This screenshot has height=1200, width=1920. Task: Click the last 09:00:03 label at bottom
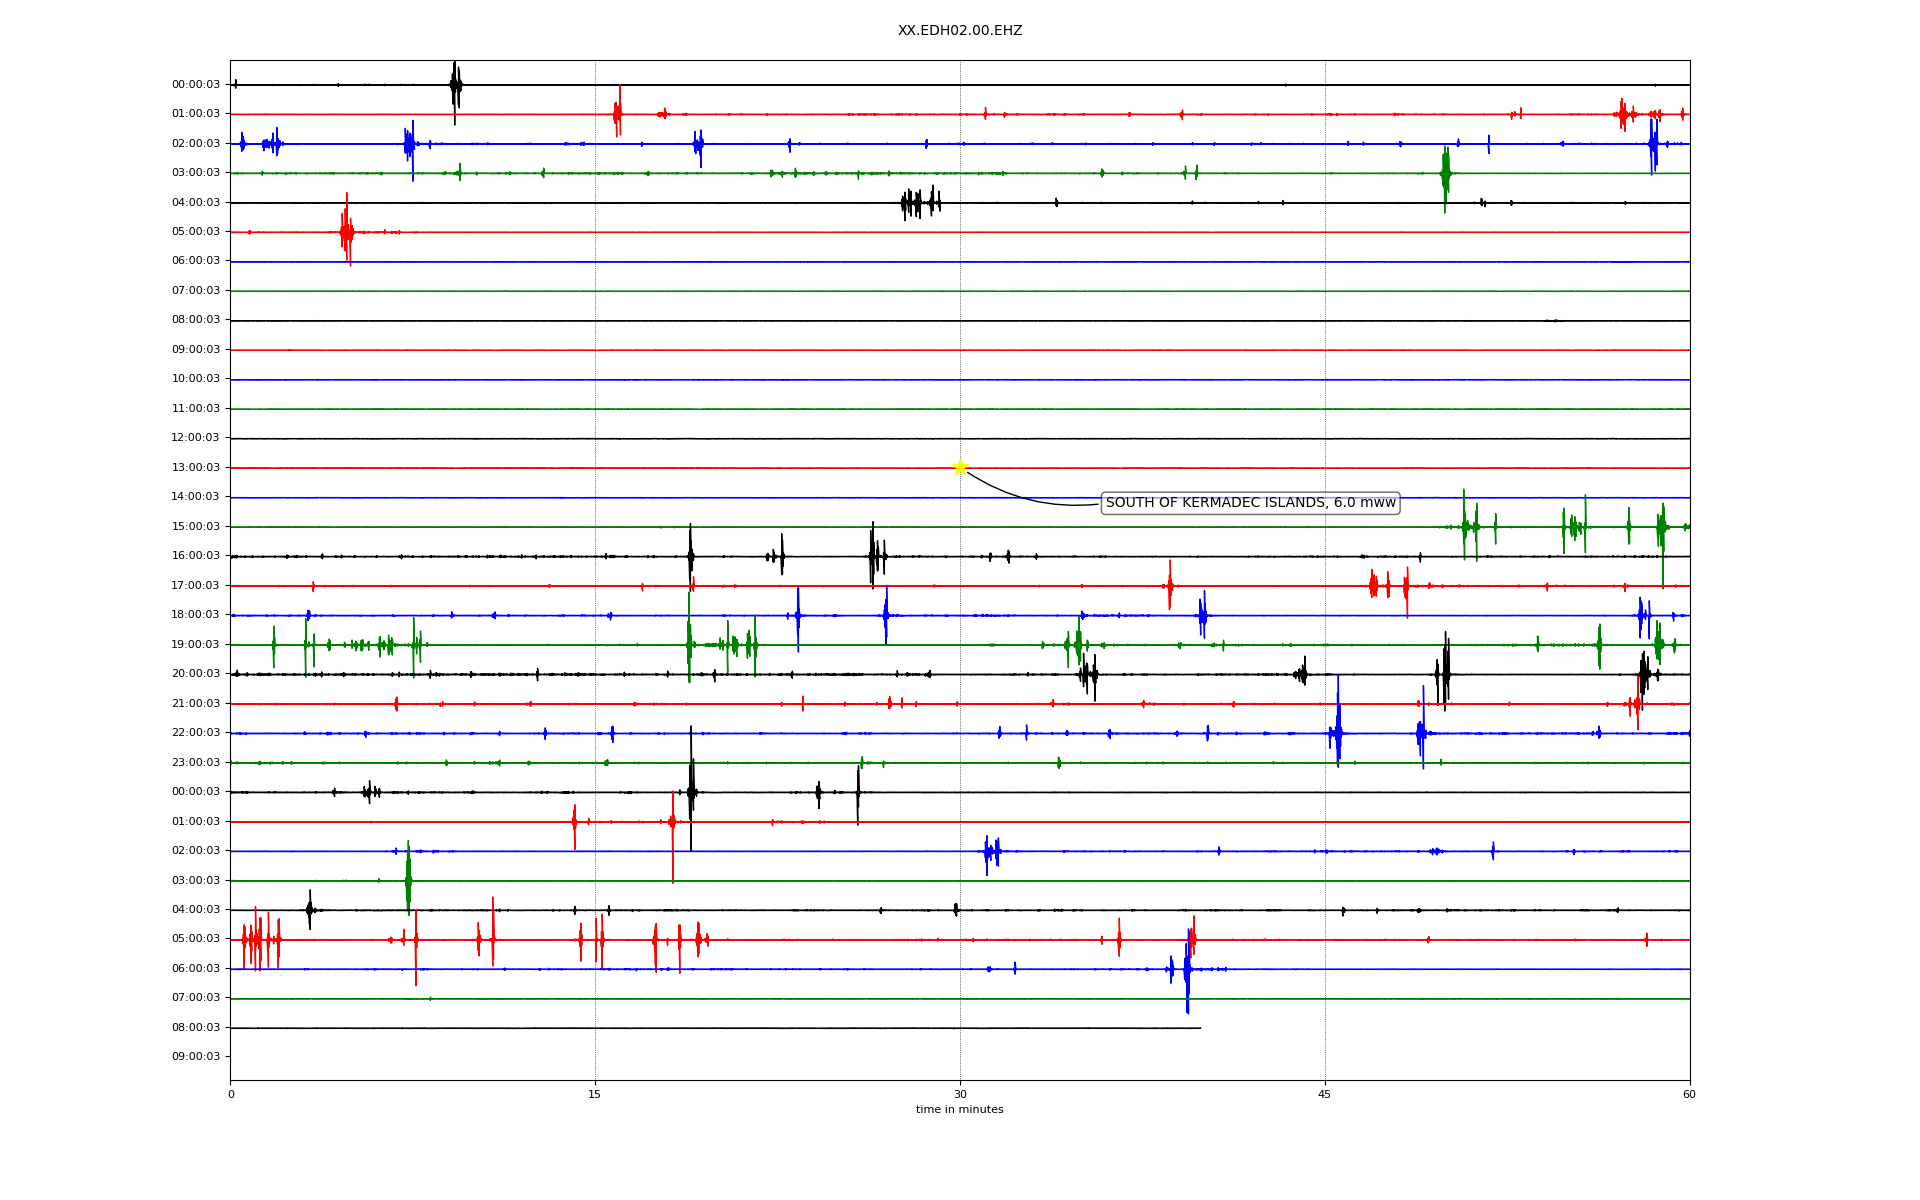(196, 1057)
